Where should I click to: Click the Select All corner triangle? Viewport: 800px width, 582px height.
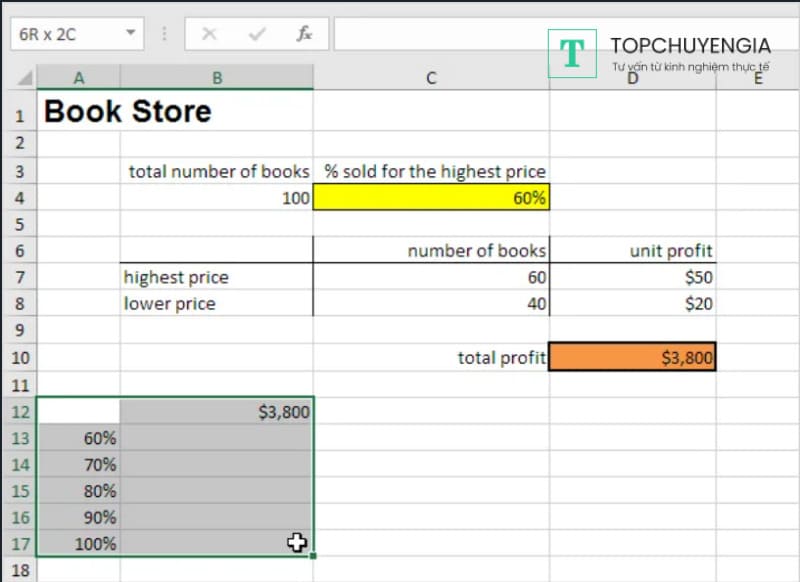[x=19, y=78]
